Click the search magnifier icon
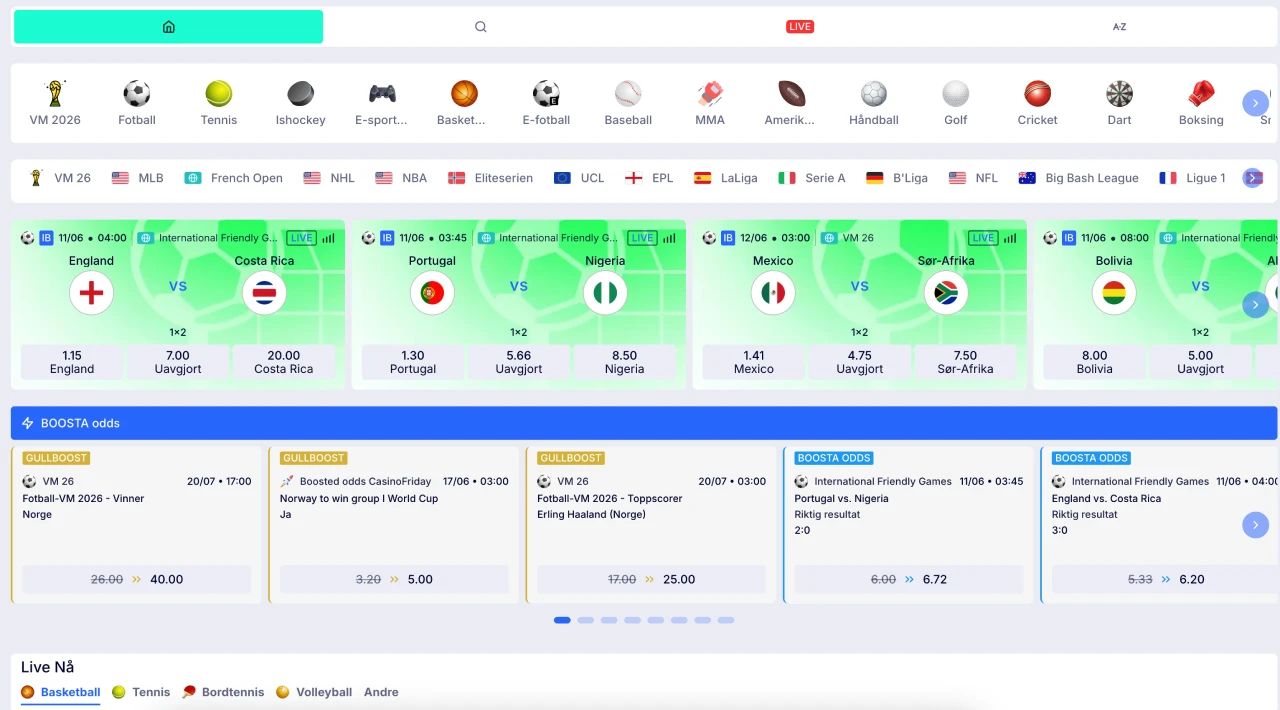The width and height of the screenshot is (1280, 710). point(481,27)
